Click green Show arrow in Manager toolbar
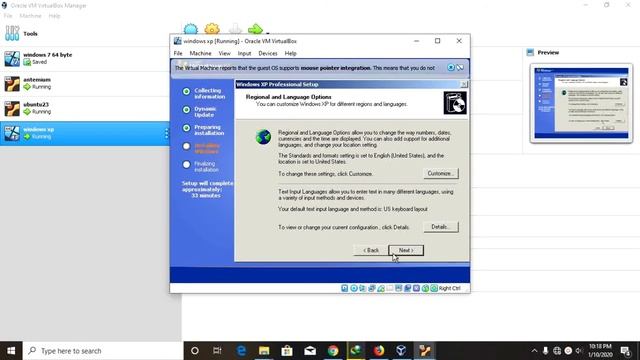 (256, 29)
